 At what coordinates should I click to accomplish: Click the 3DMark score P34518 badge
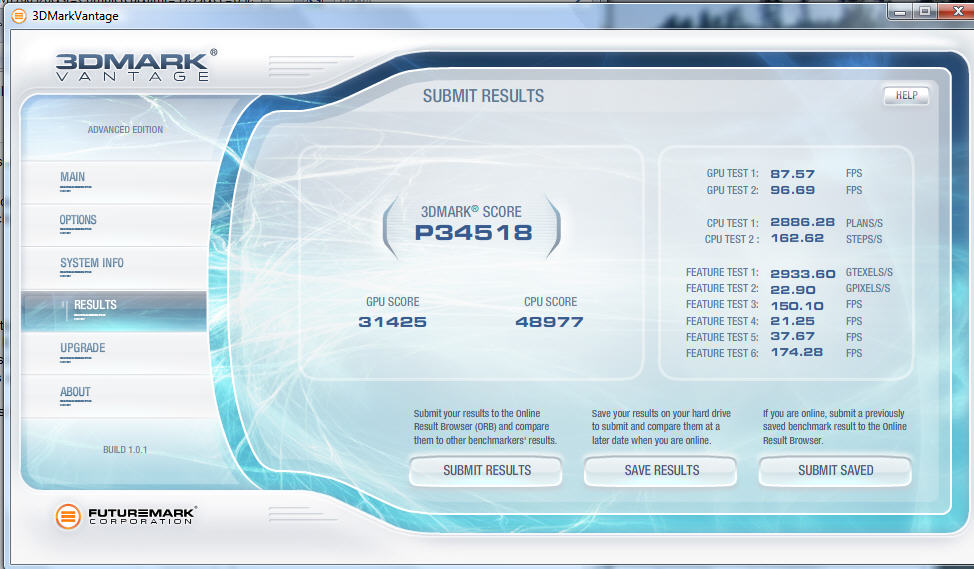tap(471, 232)
